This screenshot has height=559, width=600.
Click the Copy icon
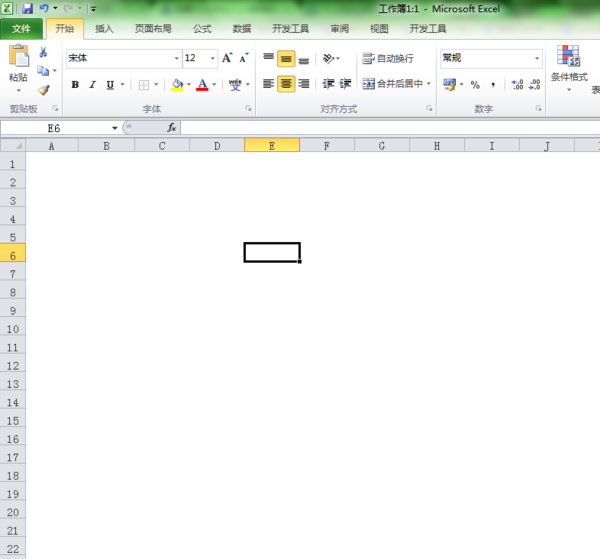click(43, 71)
